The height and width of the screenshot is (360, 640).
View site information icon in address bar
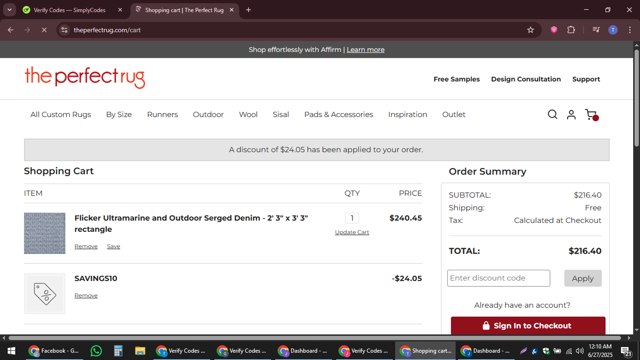tap(64, 30)
